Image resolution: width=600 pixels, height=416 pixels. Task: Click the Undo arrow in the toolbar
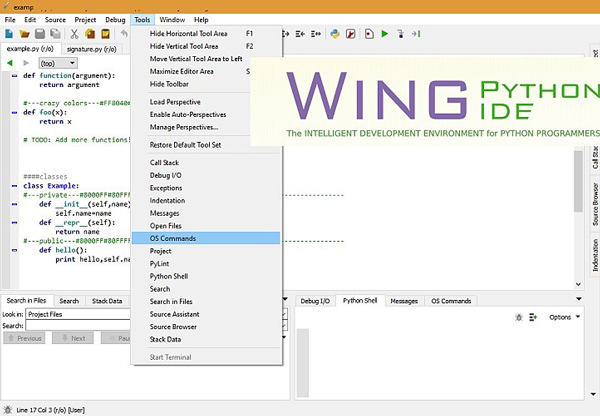pos(124,34)
